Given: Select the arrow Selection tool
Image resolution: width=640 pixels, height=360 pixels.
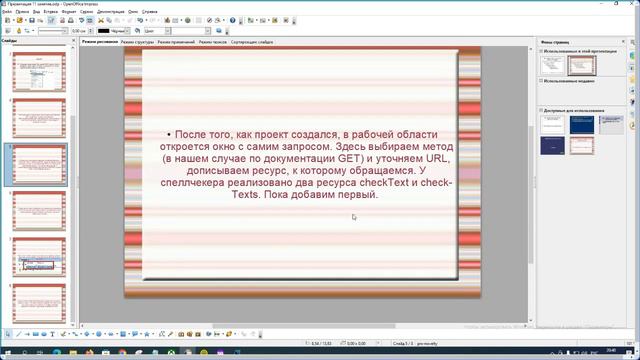Looking at the screenshot, I should pos(8,334).
